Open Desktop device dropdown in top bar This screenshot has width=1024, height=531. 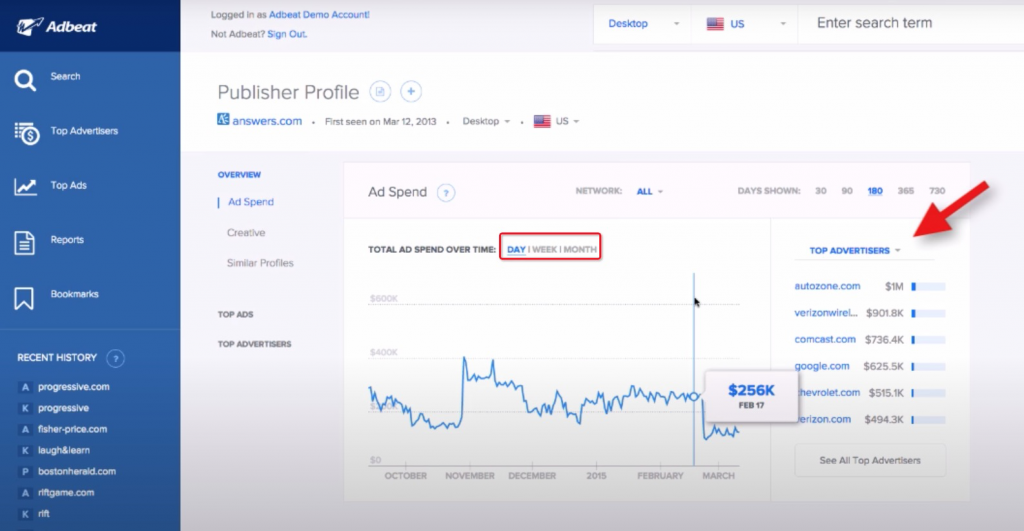pos(643,24)
